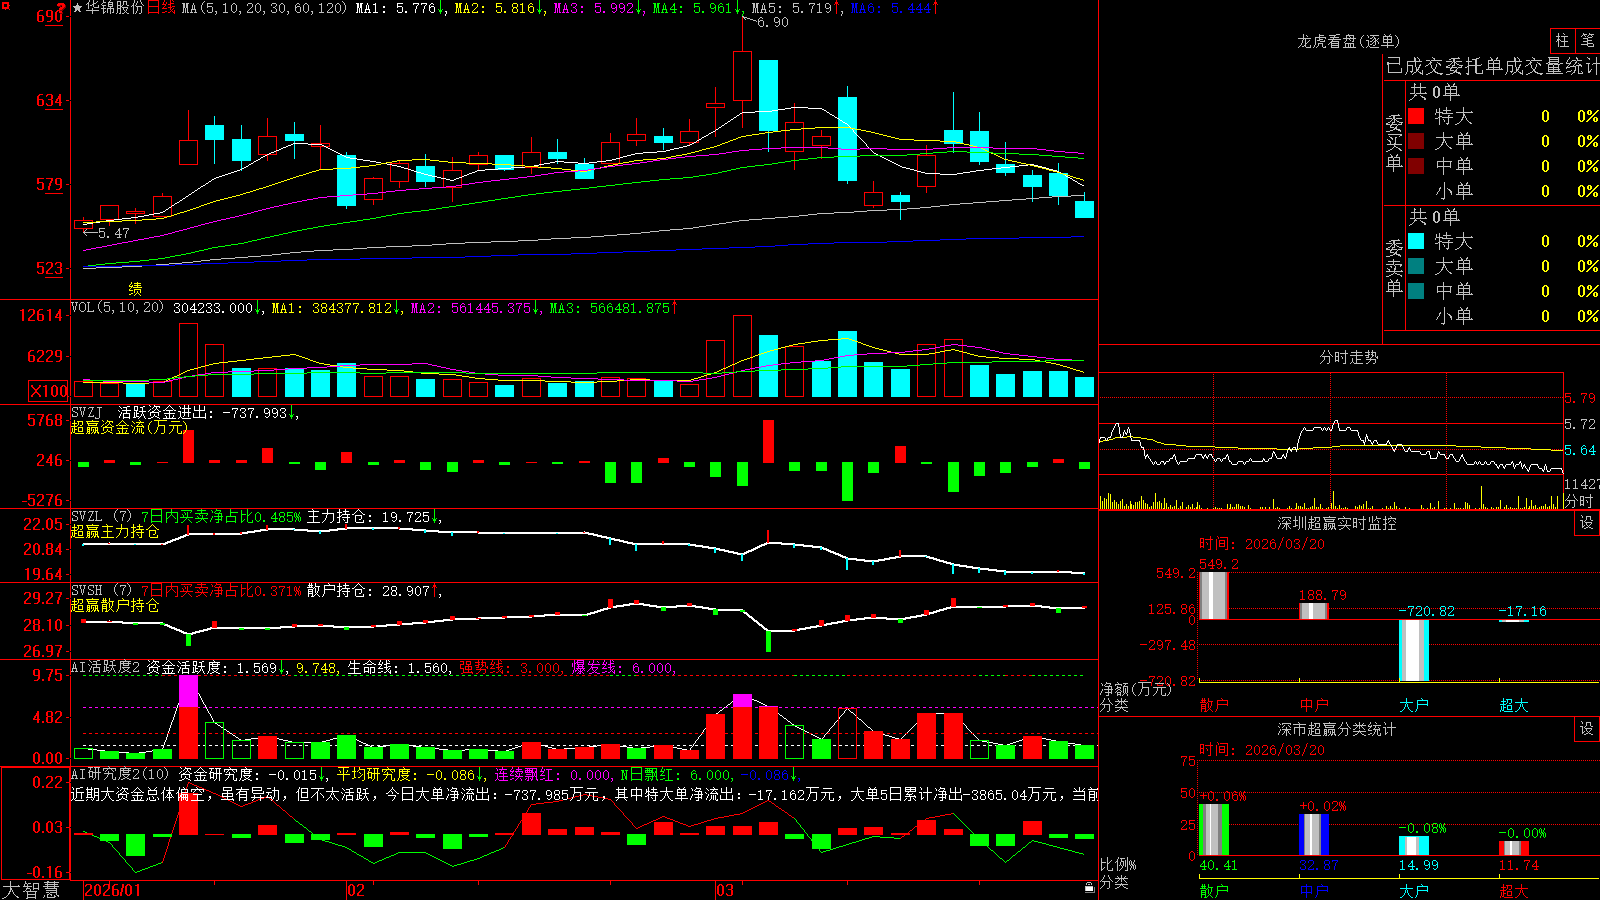Image resolution: width=1600 pixels, height=900 pixels.
Task: Switch 龙虎看盘 to 柱 view
Action: (1562, 40)
